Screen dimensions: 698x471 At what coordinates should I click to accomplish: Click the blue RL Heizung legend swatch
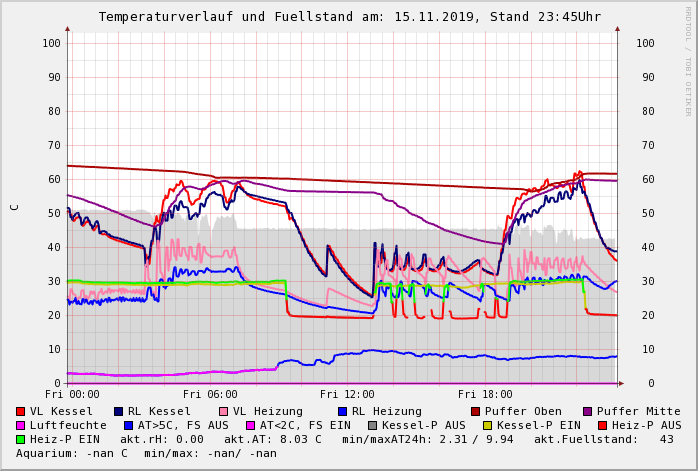point(343,411)
